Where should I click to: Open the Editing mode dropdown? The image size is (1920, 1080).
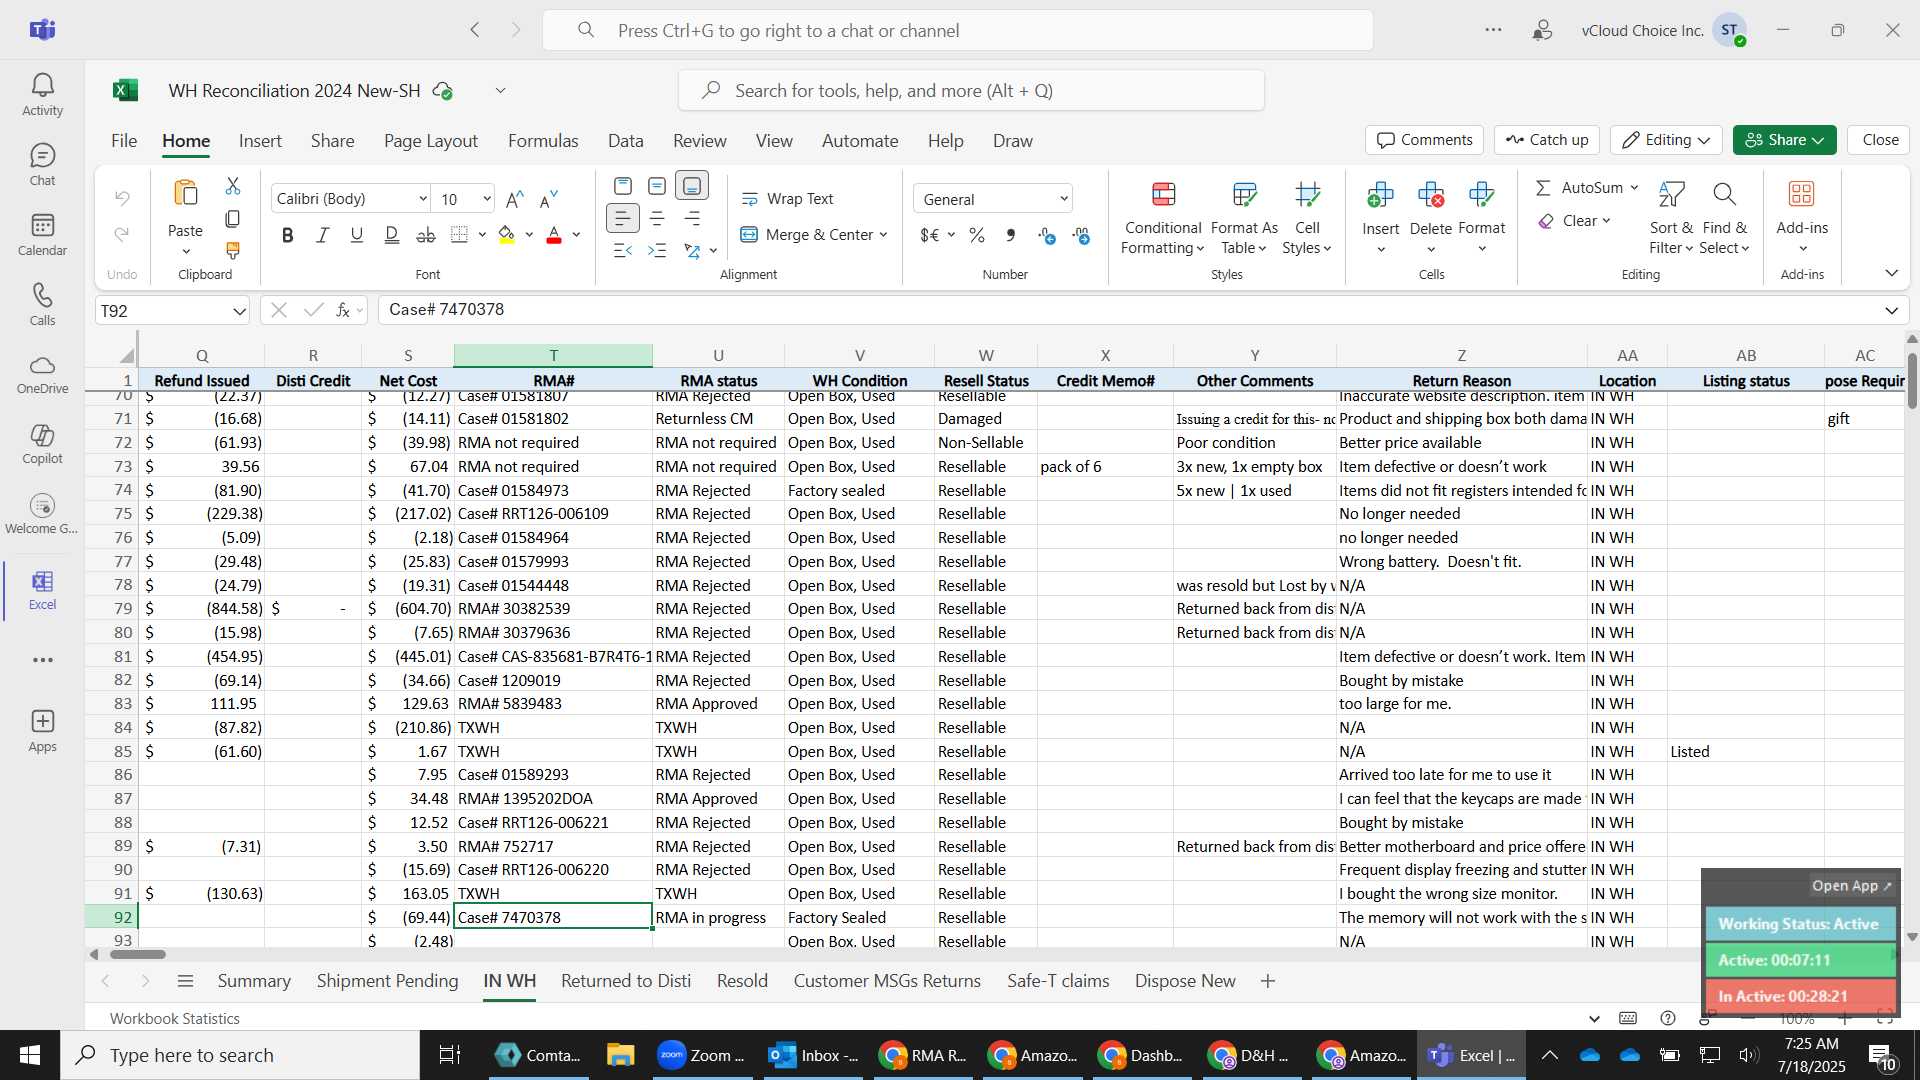(x=1666, y=140)
